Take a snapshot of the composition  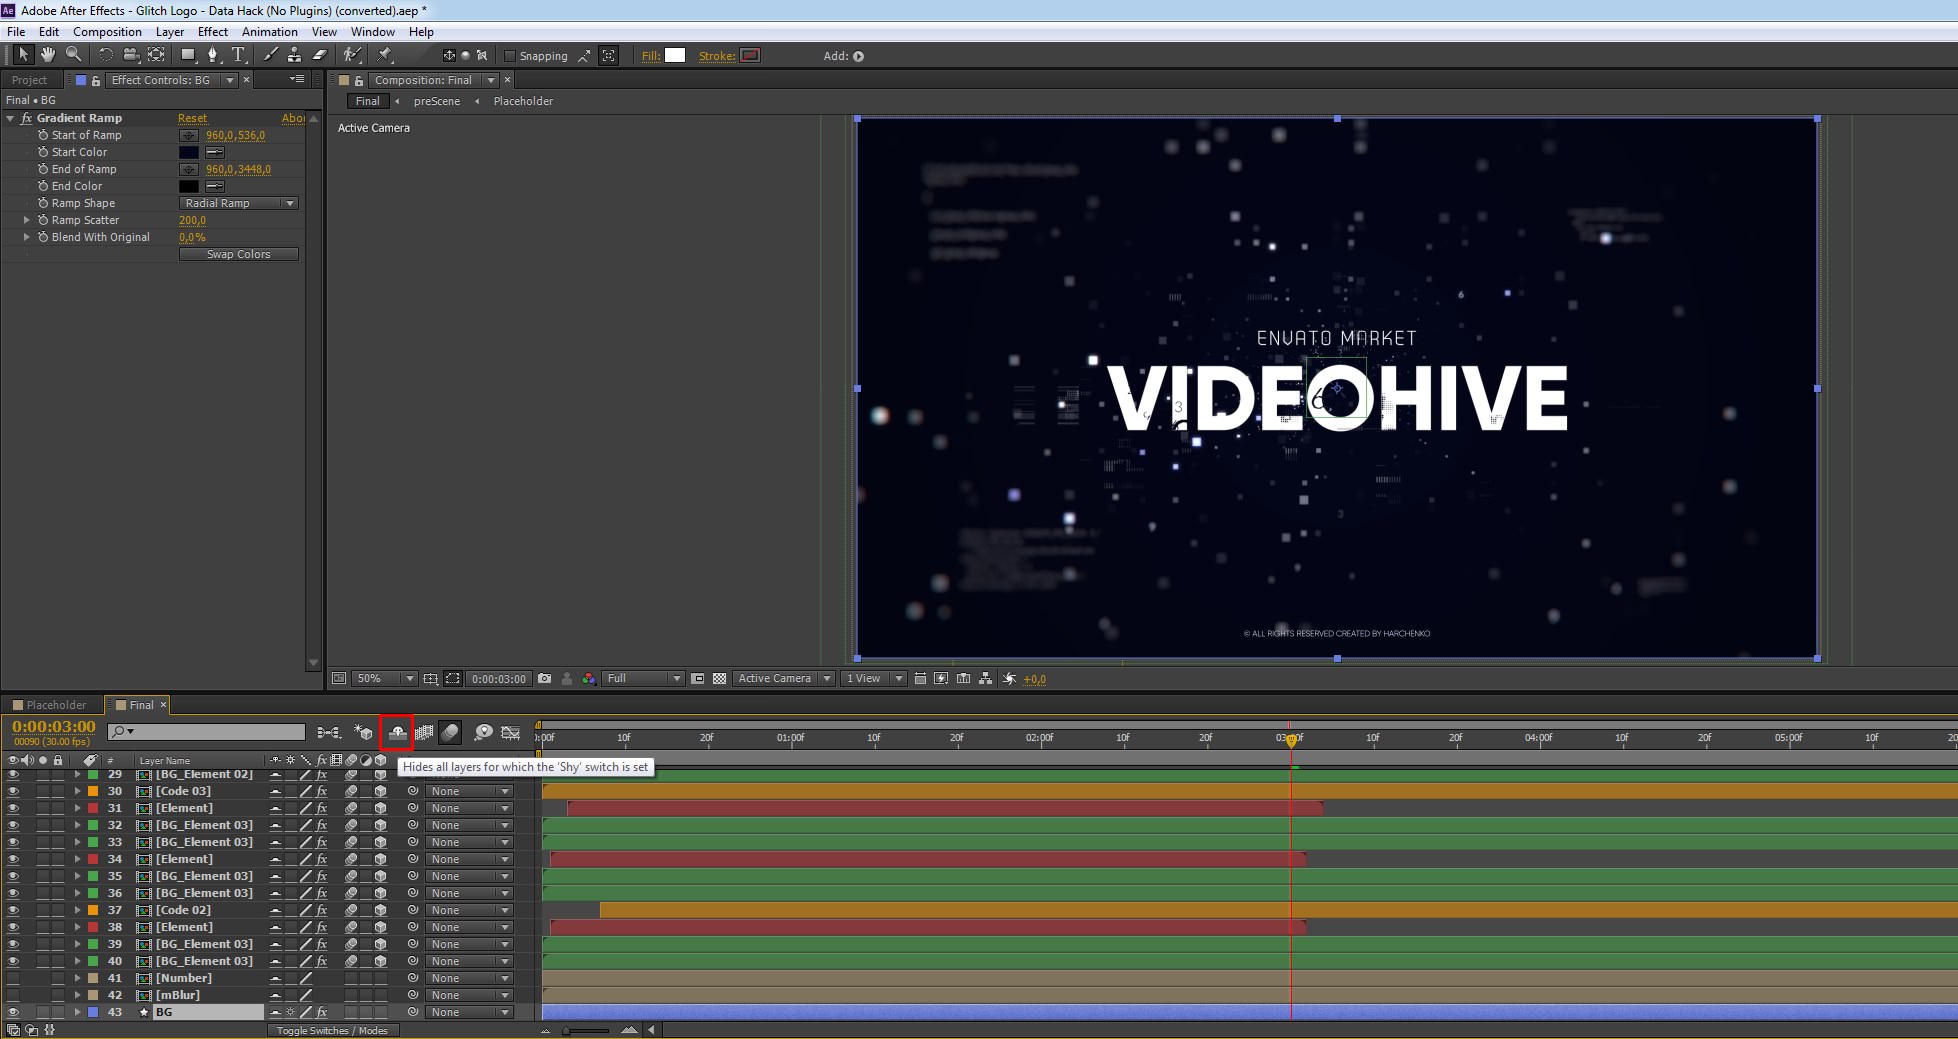tap(544, 678)
